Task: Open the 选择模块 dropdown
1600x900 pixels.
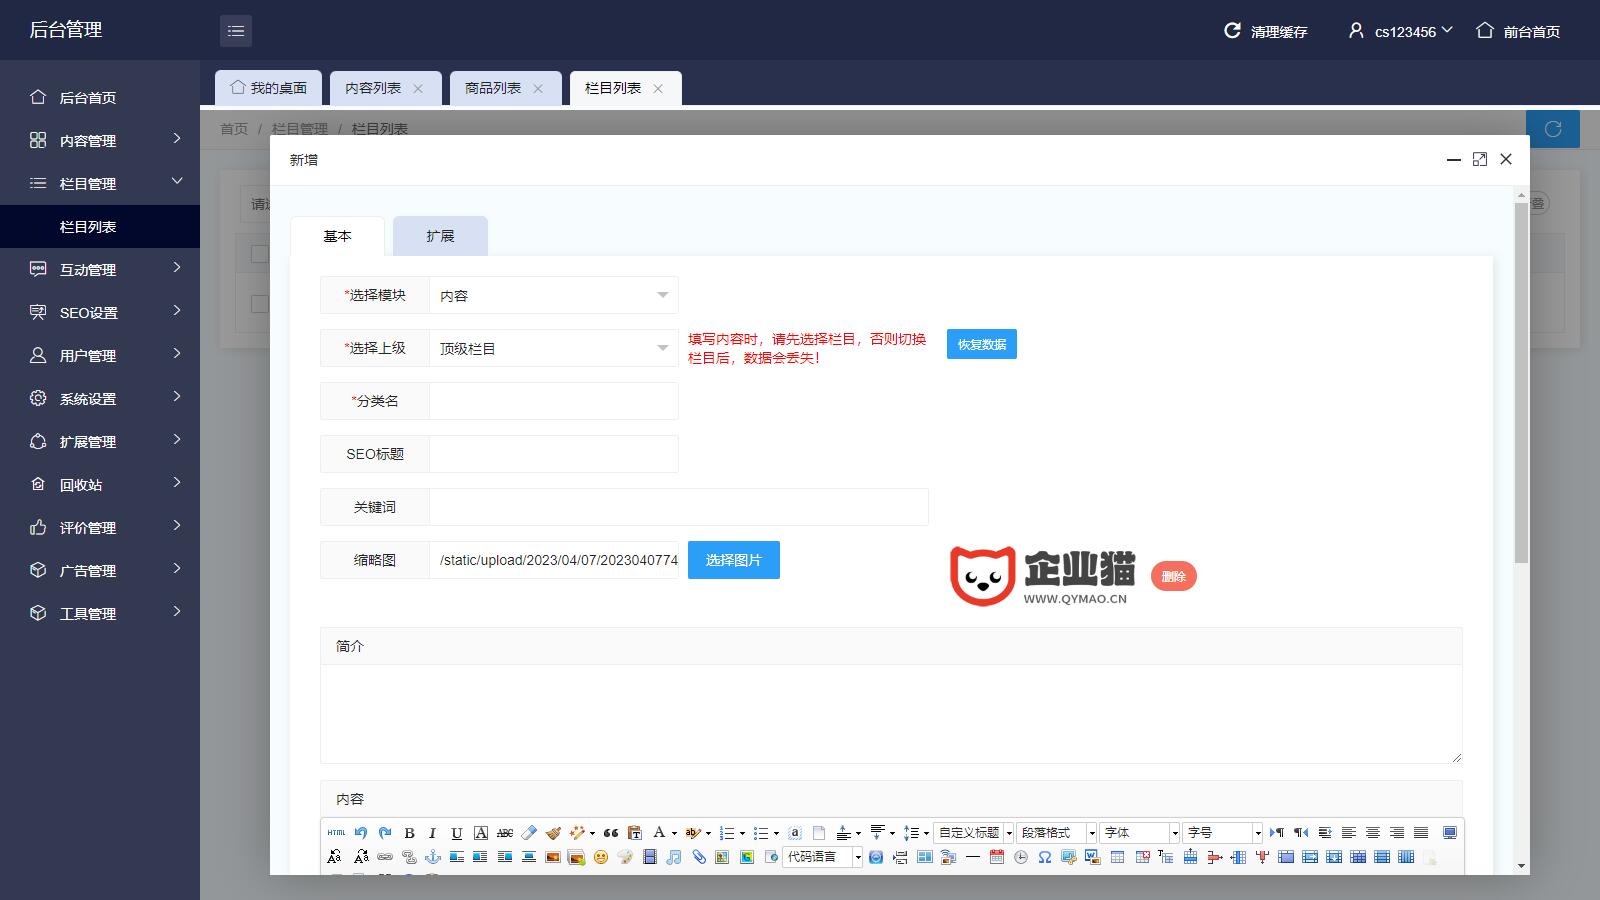Action: tap(553, 295)
